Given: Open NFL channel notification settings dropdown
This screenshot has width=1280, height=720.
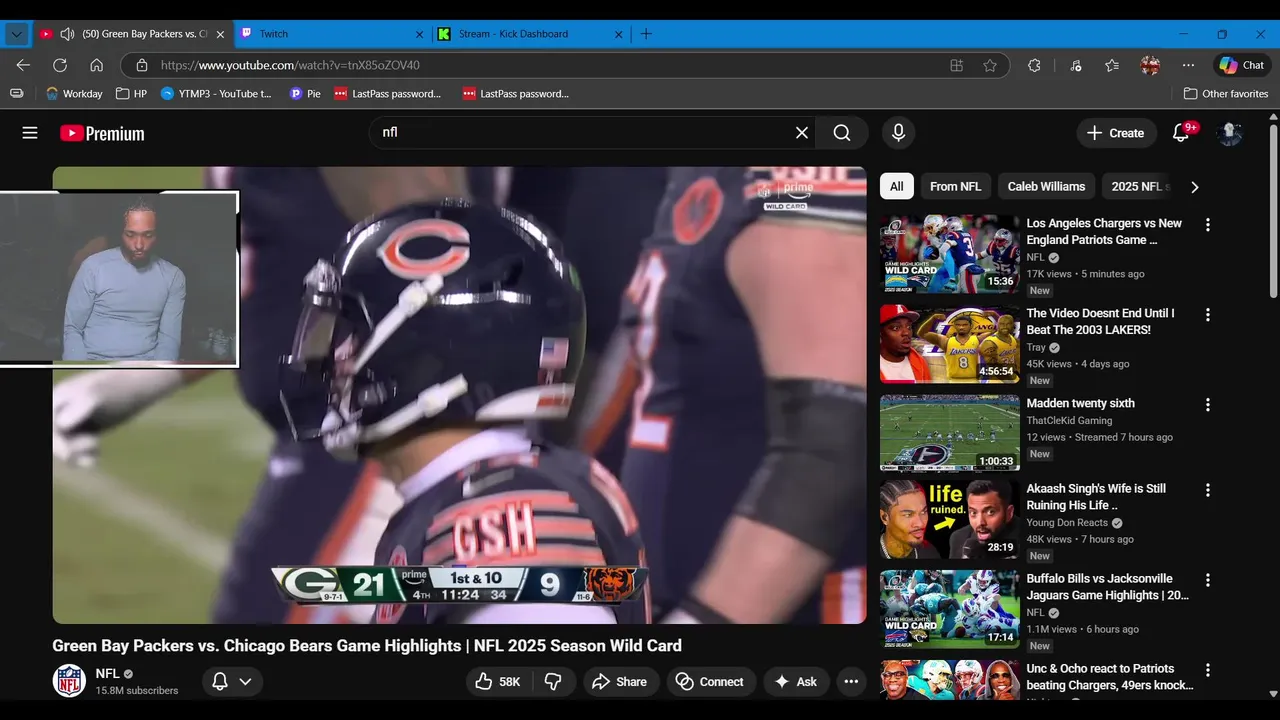Looking at the screenshot, I should click(x=232, y=682).
